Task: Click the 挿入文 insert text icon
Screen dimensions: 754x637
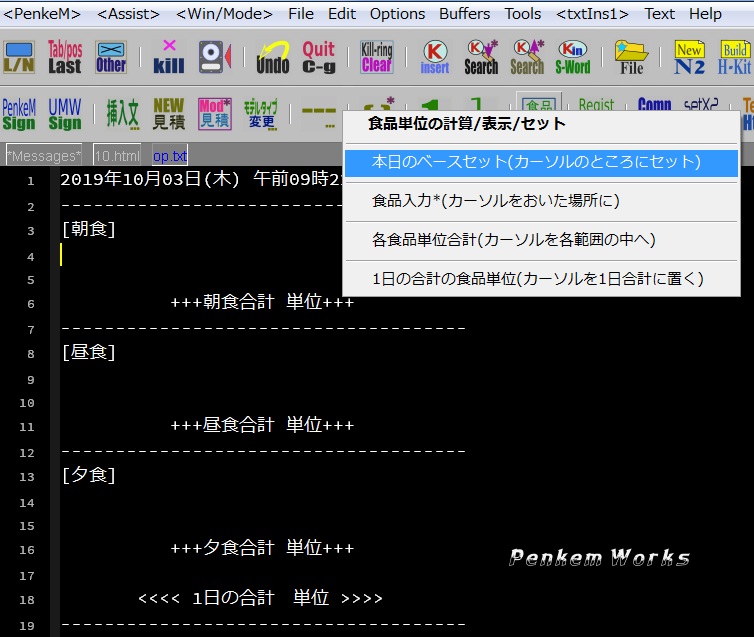Action: (x=123, y=114)
